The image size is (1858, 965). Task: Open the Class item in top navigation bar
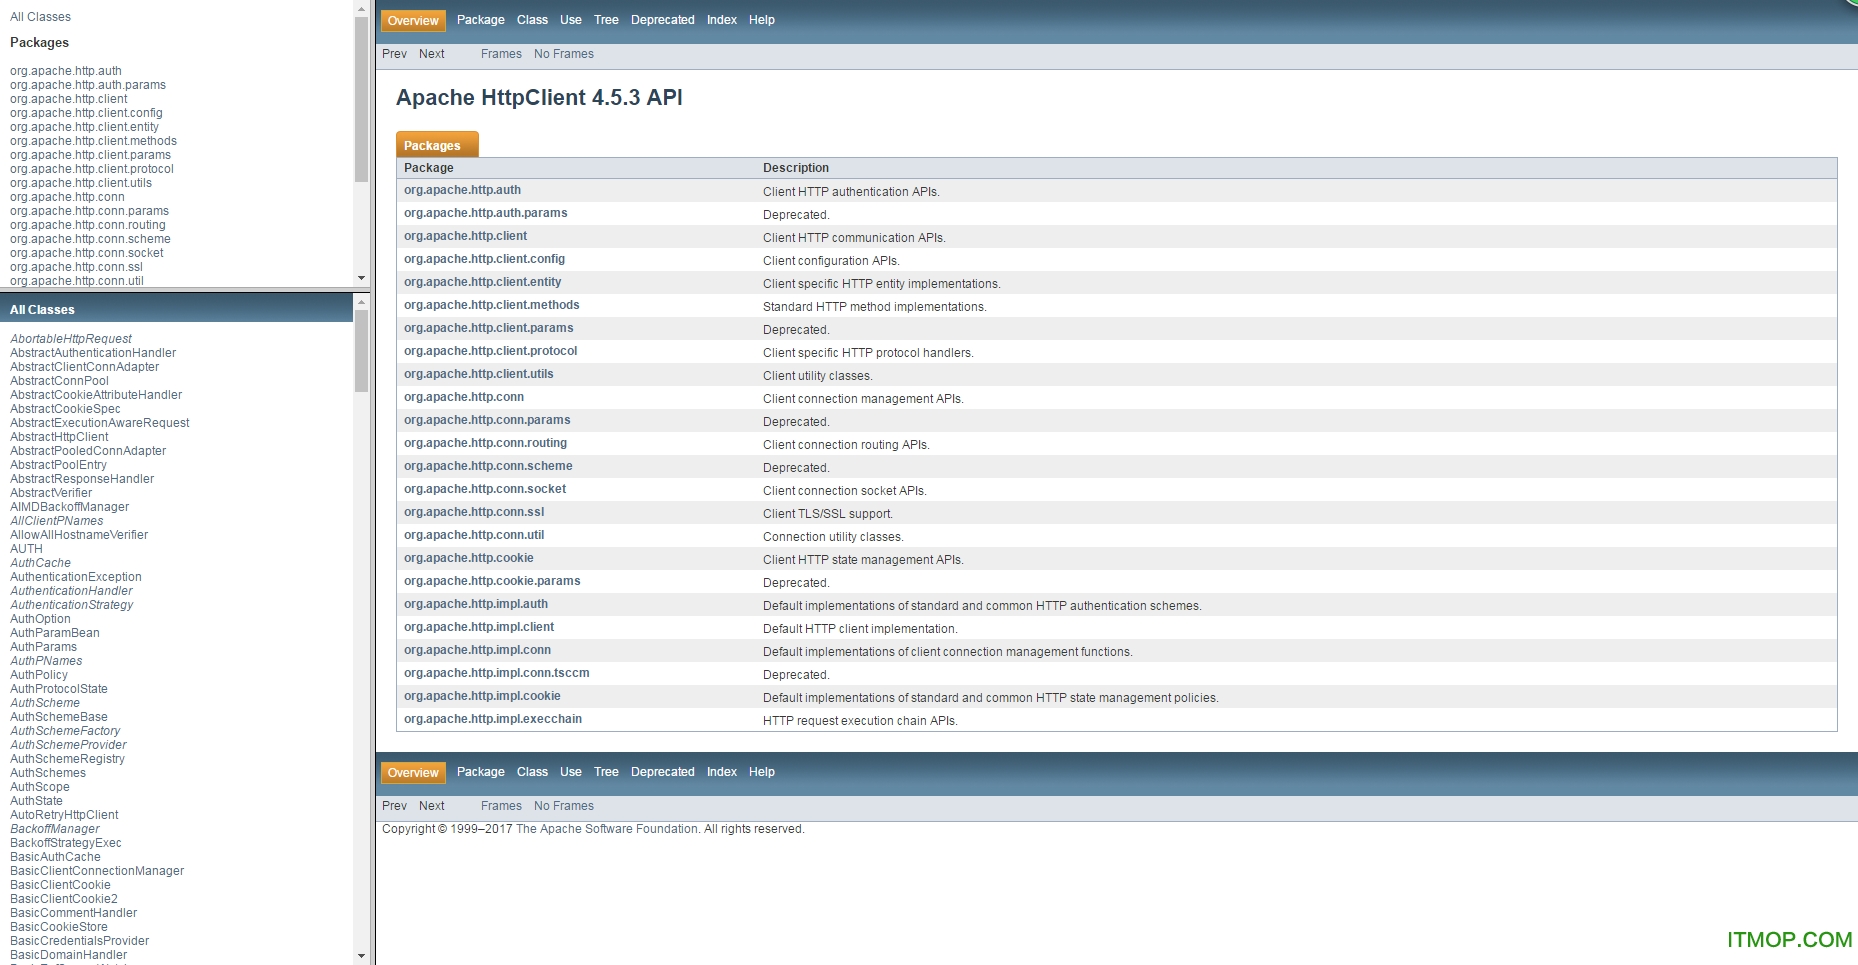[x=532, y=20]
